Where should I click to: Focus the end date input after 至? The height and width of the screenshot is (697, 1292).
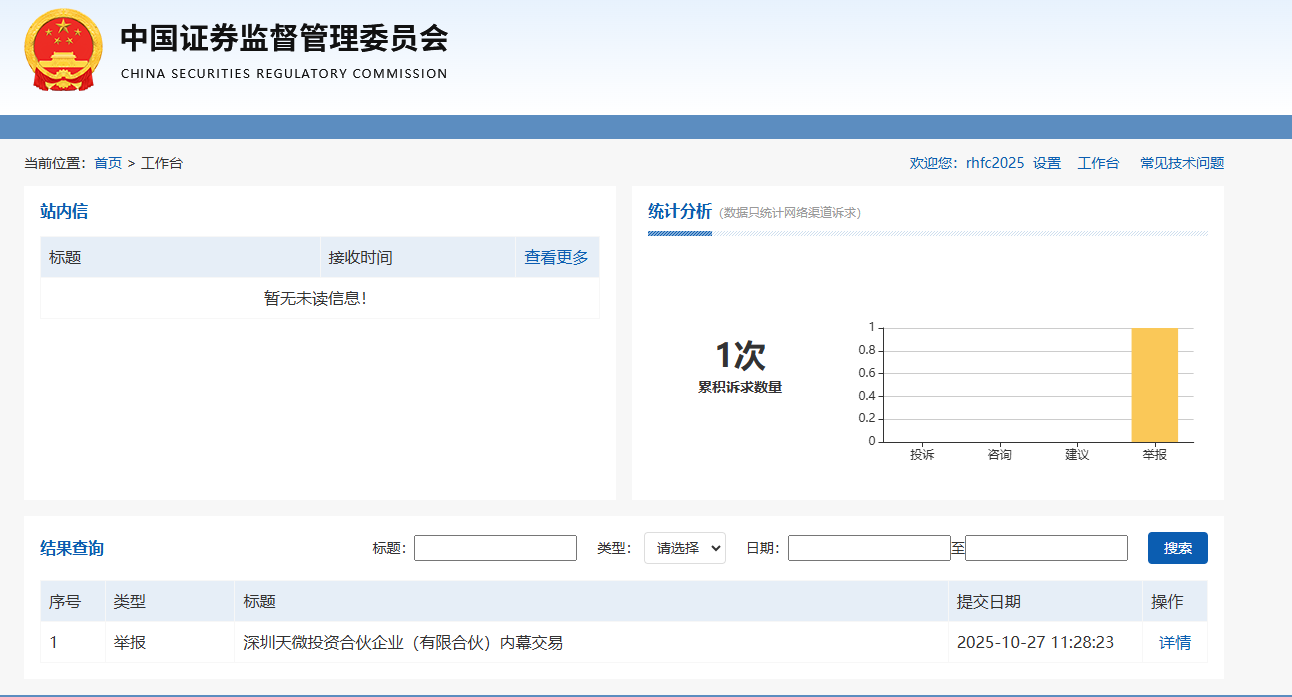coord(1046,548)
